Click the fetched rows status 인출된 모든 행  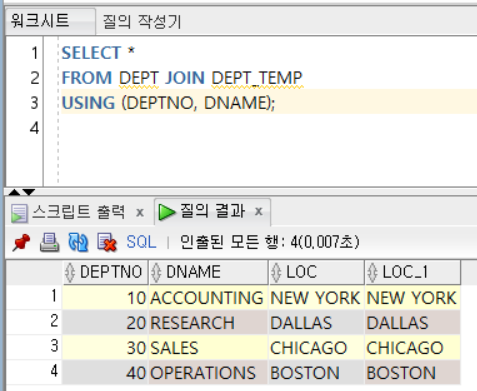pyautogui.click(x=269, y=242)
